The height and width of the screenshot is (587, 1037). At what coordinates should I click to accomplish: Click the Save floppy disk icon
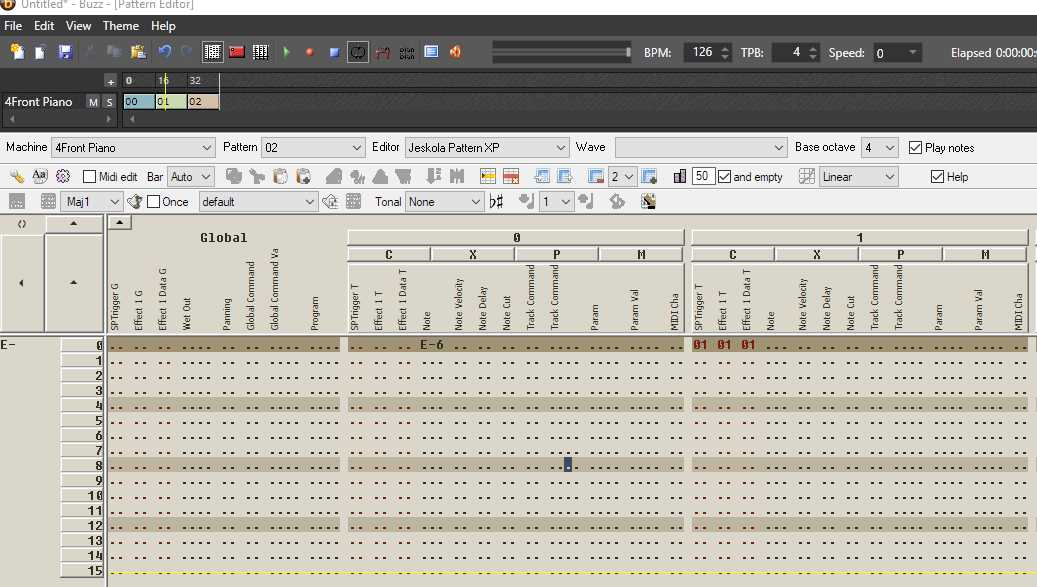pyautogui.click(x=65, y=52)
